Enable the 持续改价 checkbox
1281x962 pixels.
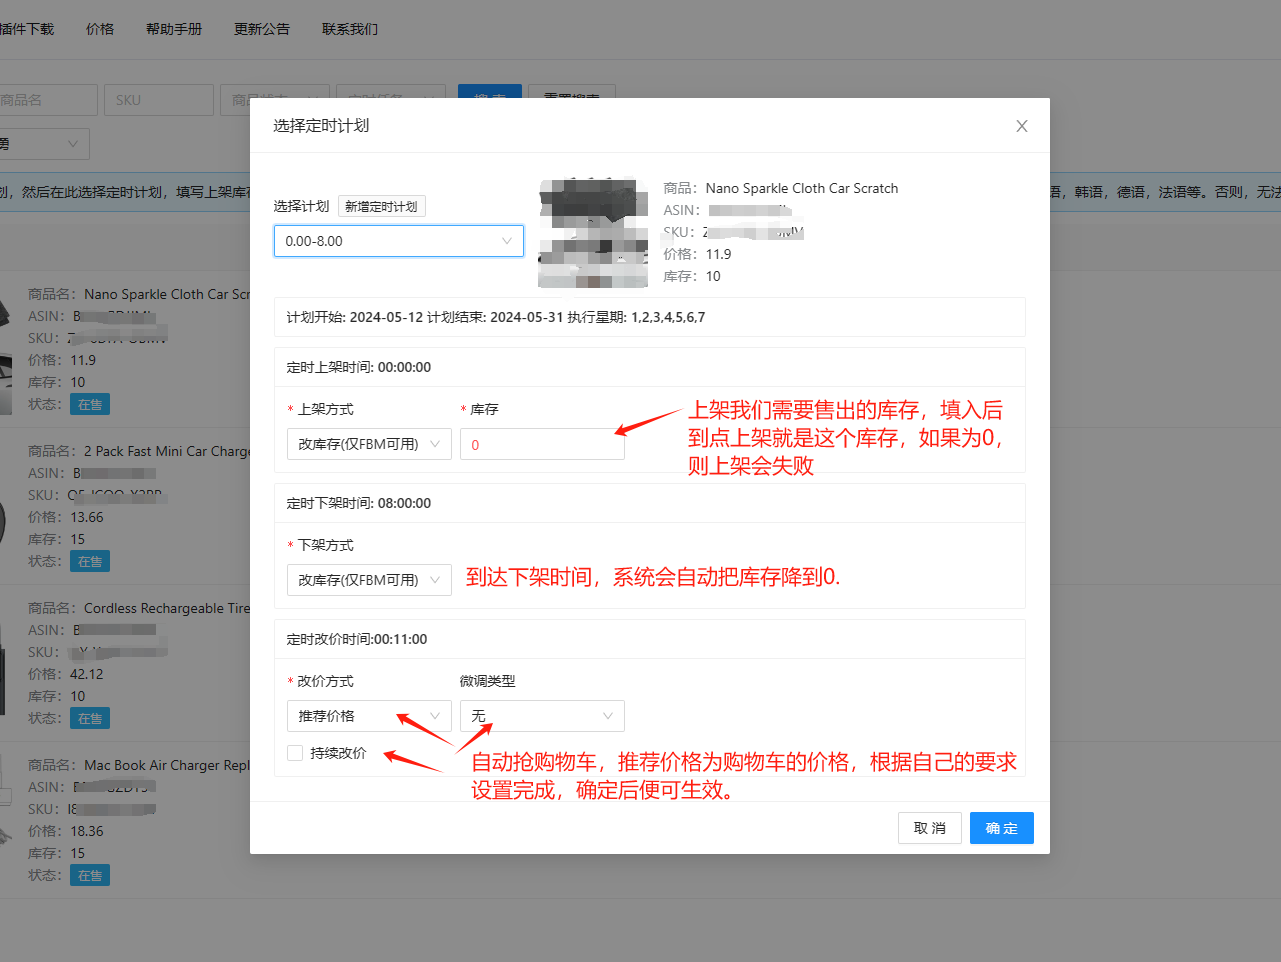[x=295, y=753]
